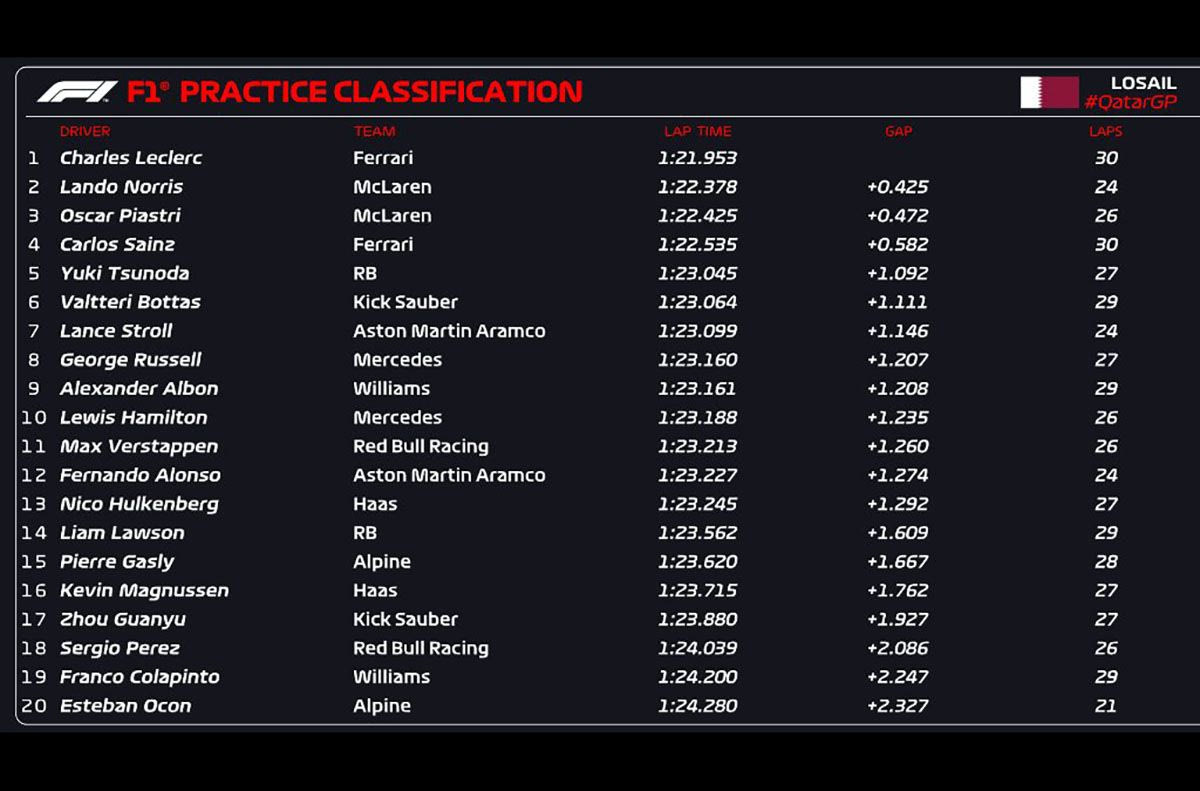
Task: Click Sergio Perez's +2.086 gap
Action: click(897, 648)
